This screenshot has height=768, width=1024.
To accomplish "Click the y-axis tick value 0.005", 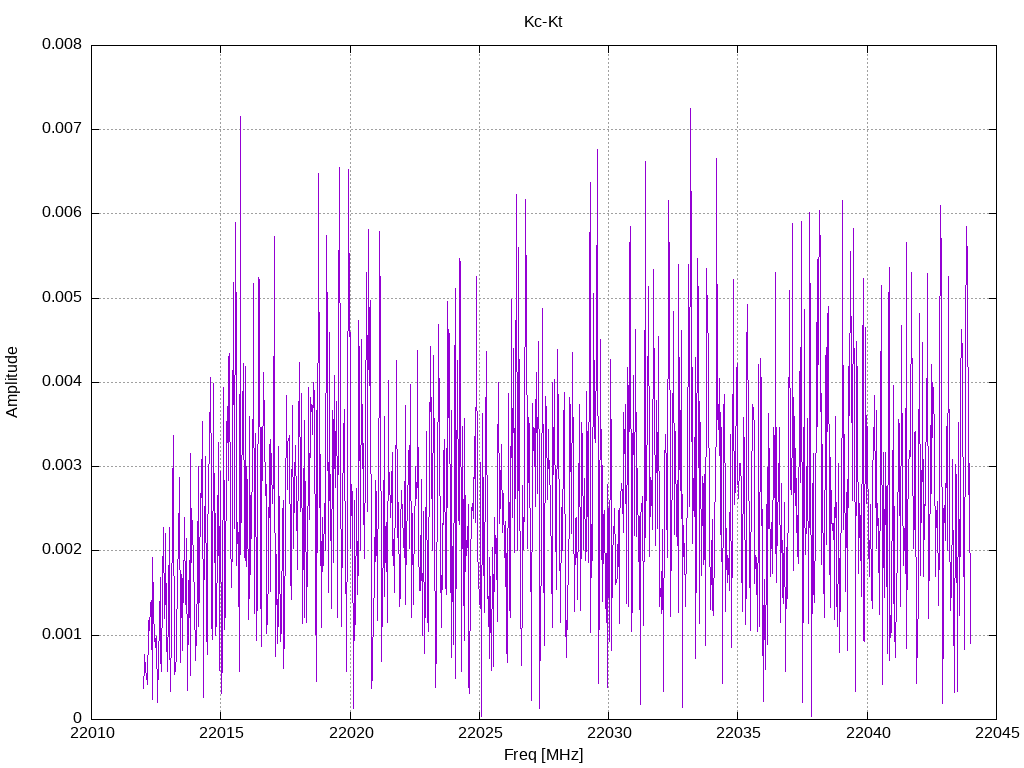I will [x=62, y=298].
